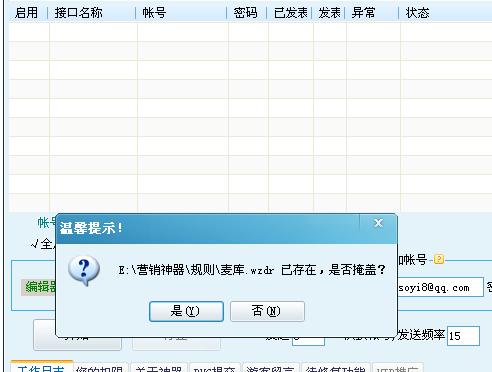Click the 发表 column header
Viewport: 492px width, 372px height.
point(329,13)
